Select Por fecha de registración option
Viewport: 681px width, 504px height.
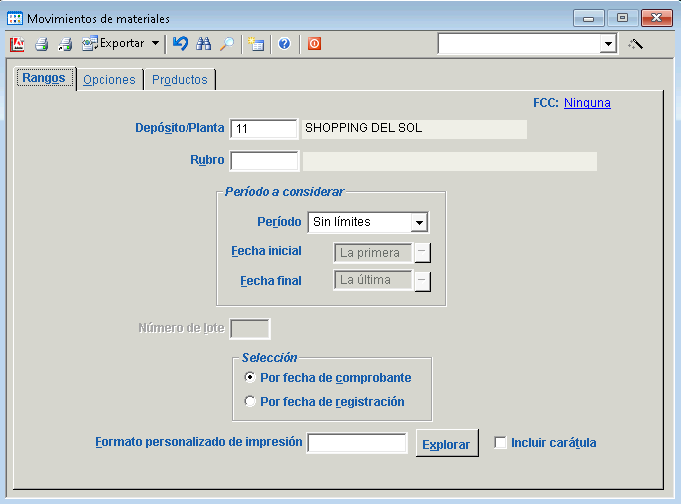pyautogui.click(x=250, y=402)
